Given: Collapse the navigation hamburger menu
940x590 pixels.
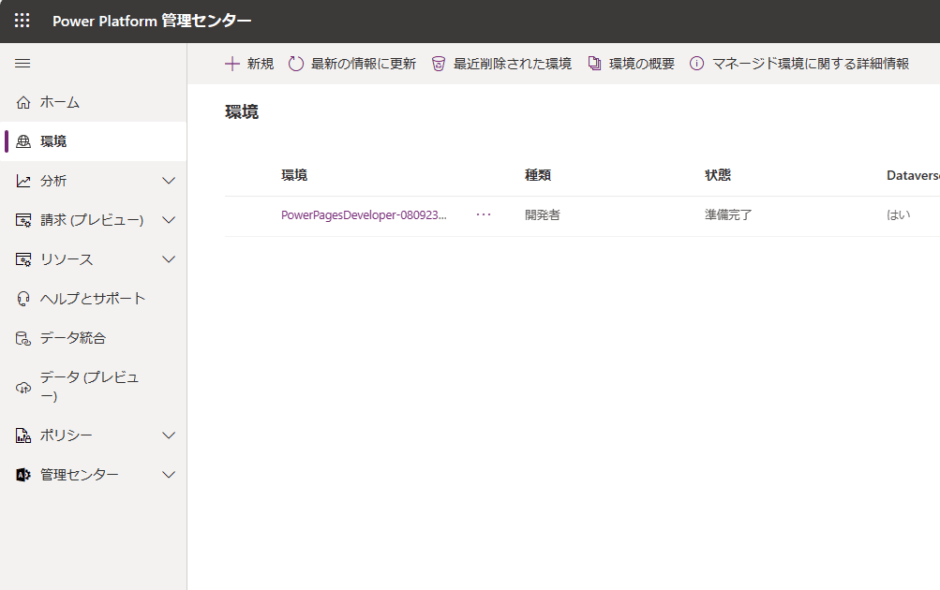Looking at the screenshot, I should tap(22, 63).
